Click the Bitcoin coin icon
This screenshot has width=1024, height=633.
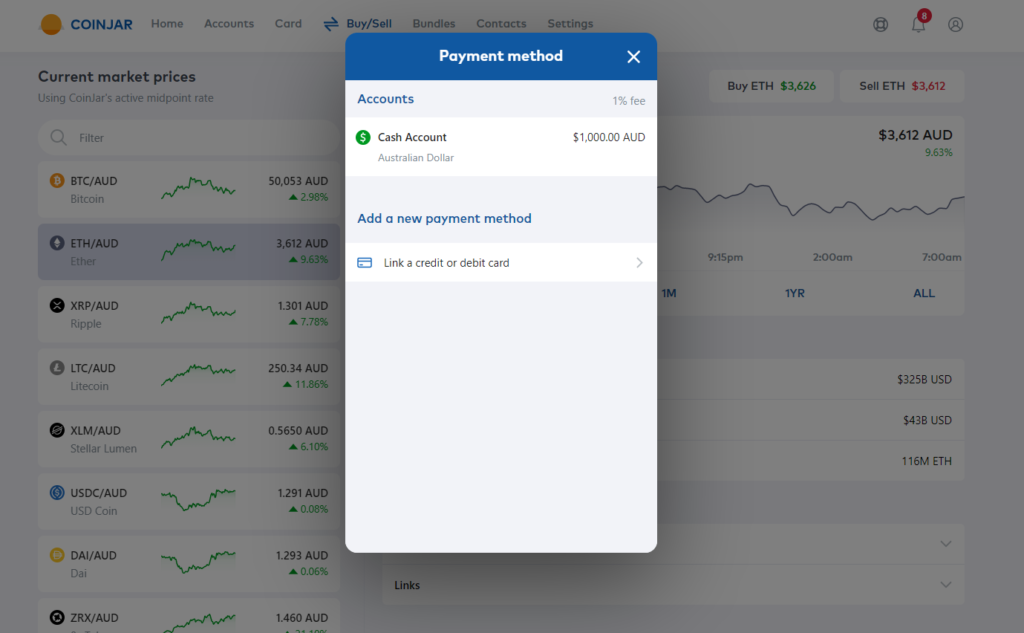[x=57, y=181]
